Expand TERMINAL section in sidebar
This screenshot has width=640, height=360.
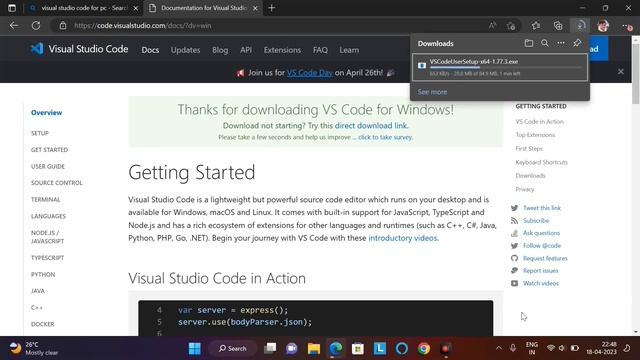click(45, 200)
